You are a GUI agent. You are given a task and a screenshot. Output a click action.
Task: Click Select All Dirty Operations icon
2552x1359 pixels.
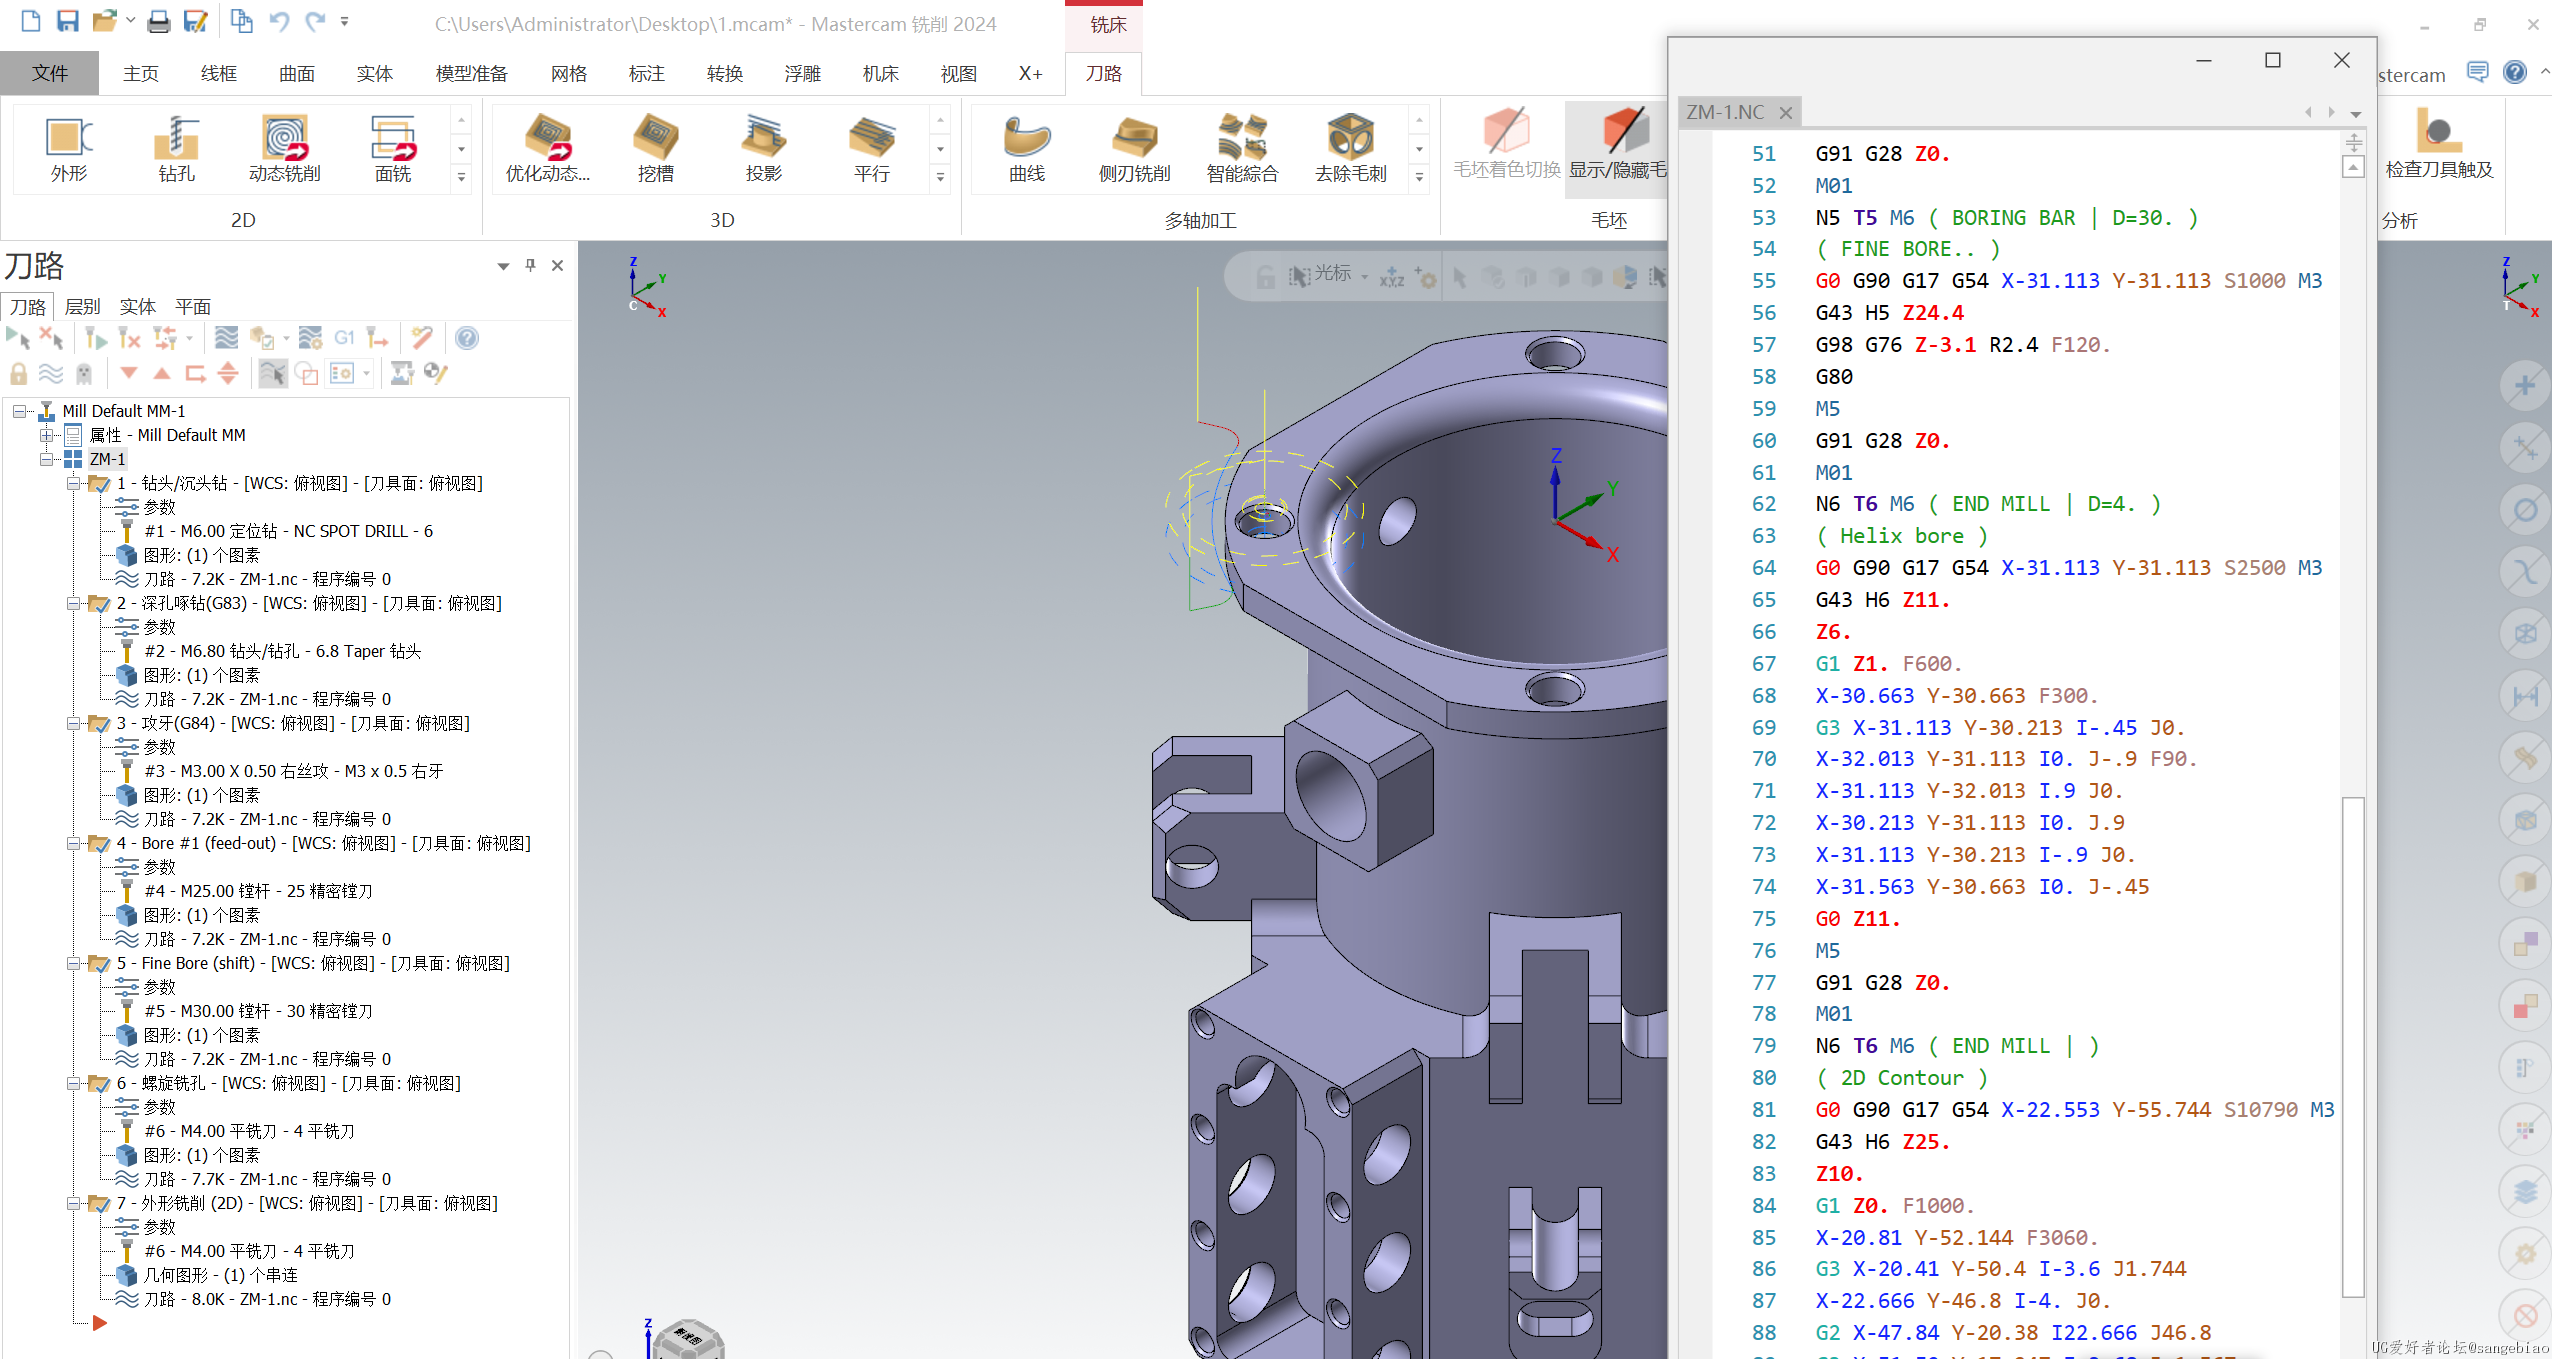point(51,338)
